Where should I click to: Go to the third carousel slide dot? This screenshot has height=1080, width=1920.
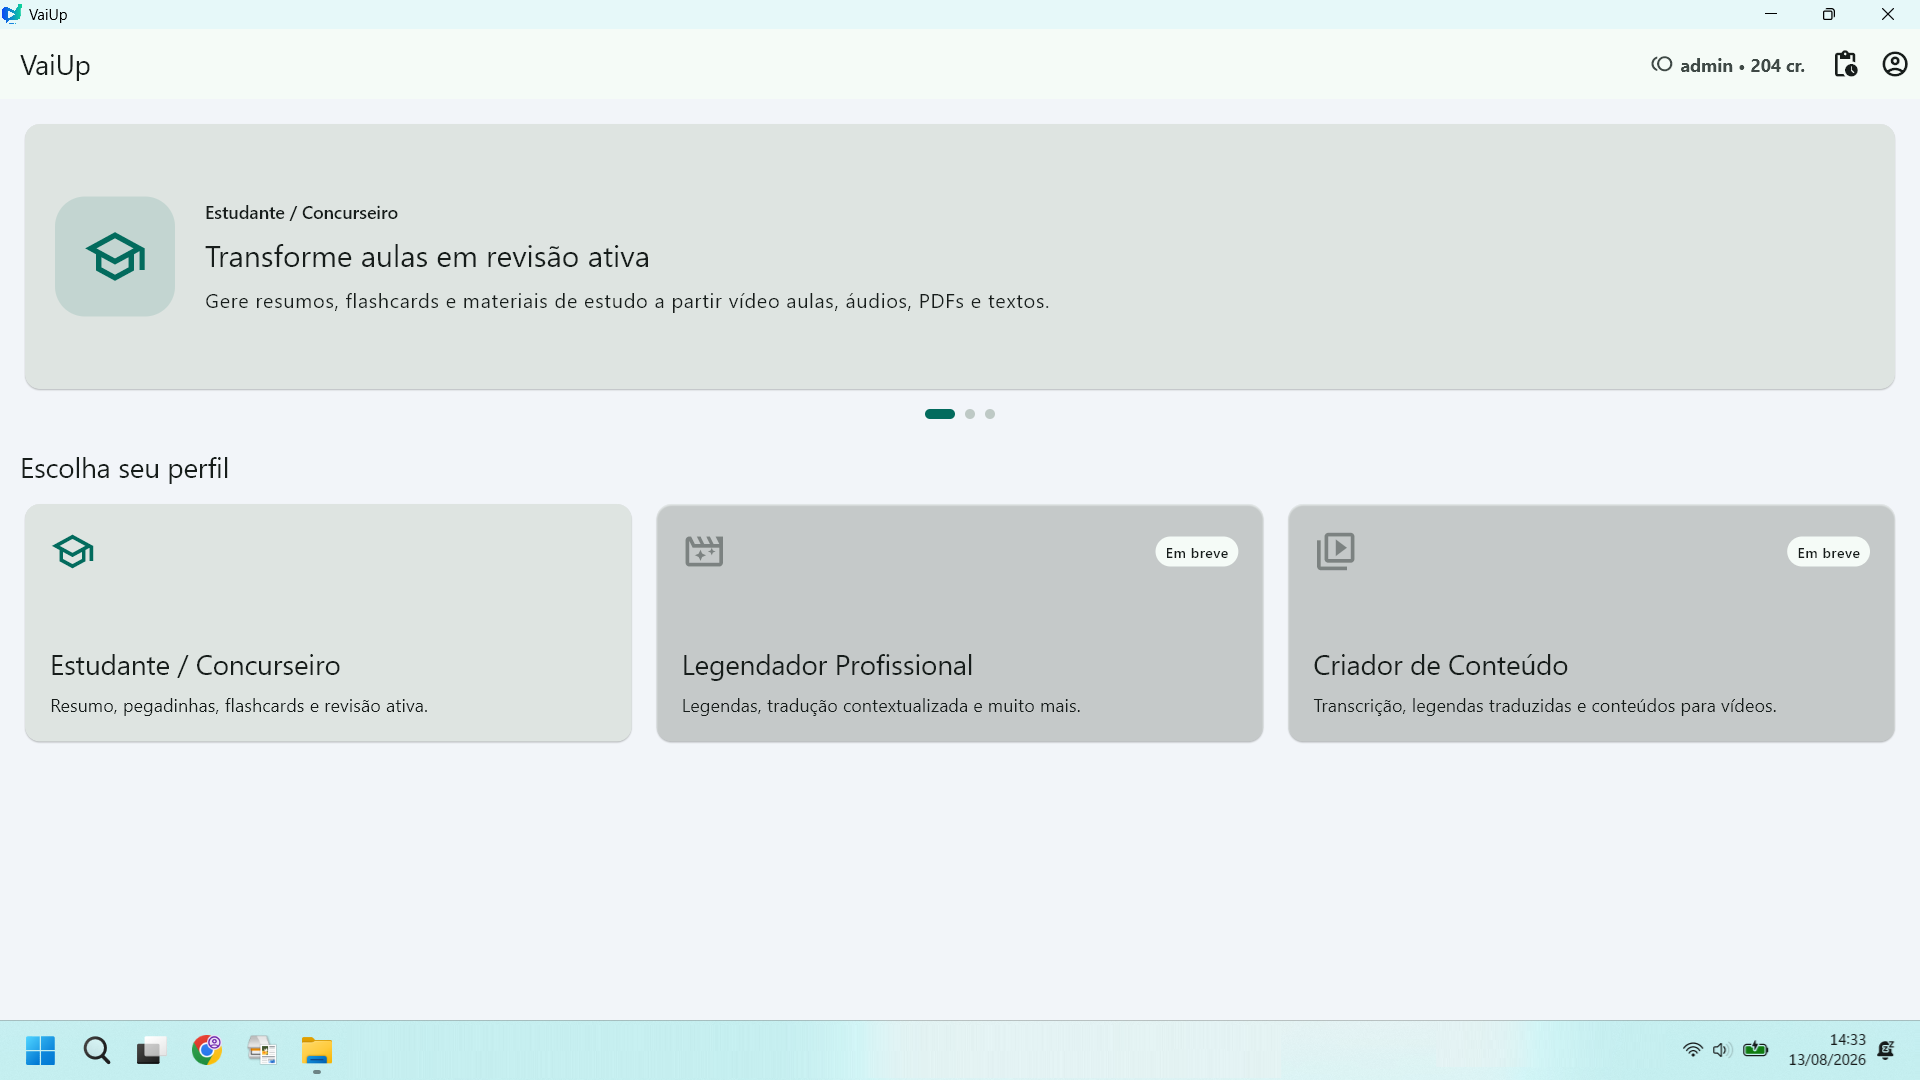point(990,414)
